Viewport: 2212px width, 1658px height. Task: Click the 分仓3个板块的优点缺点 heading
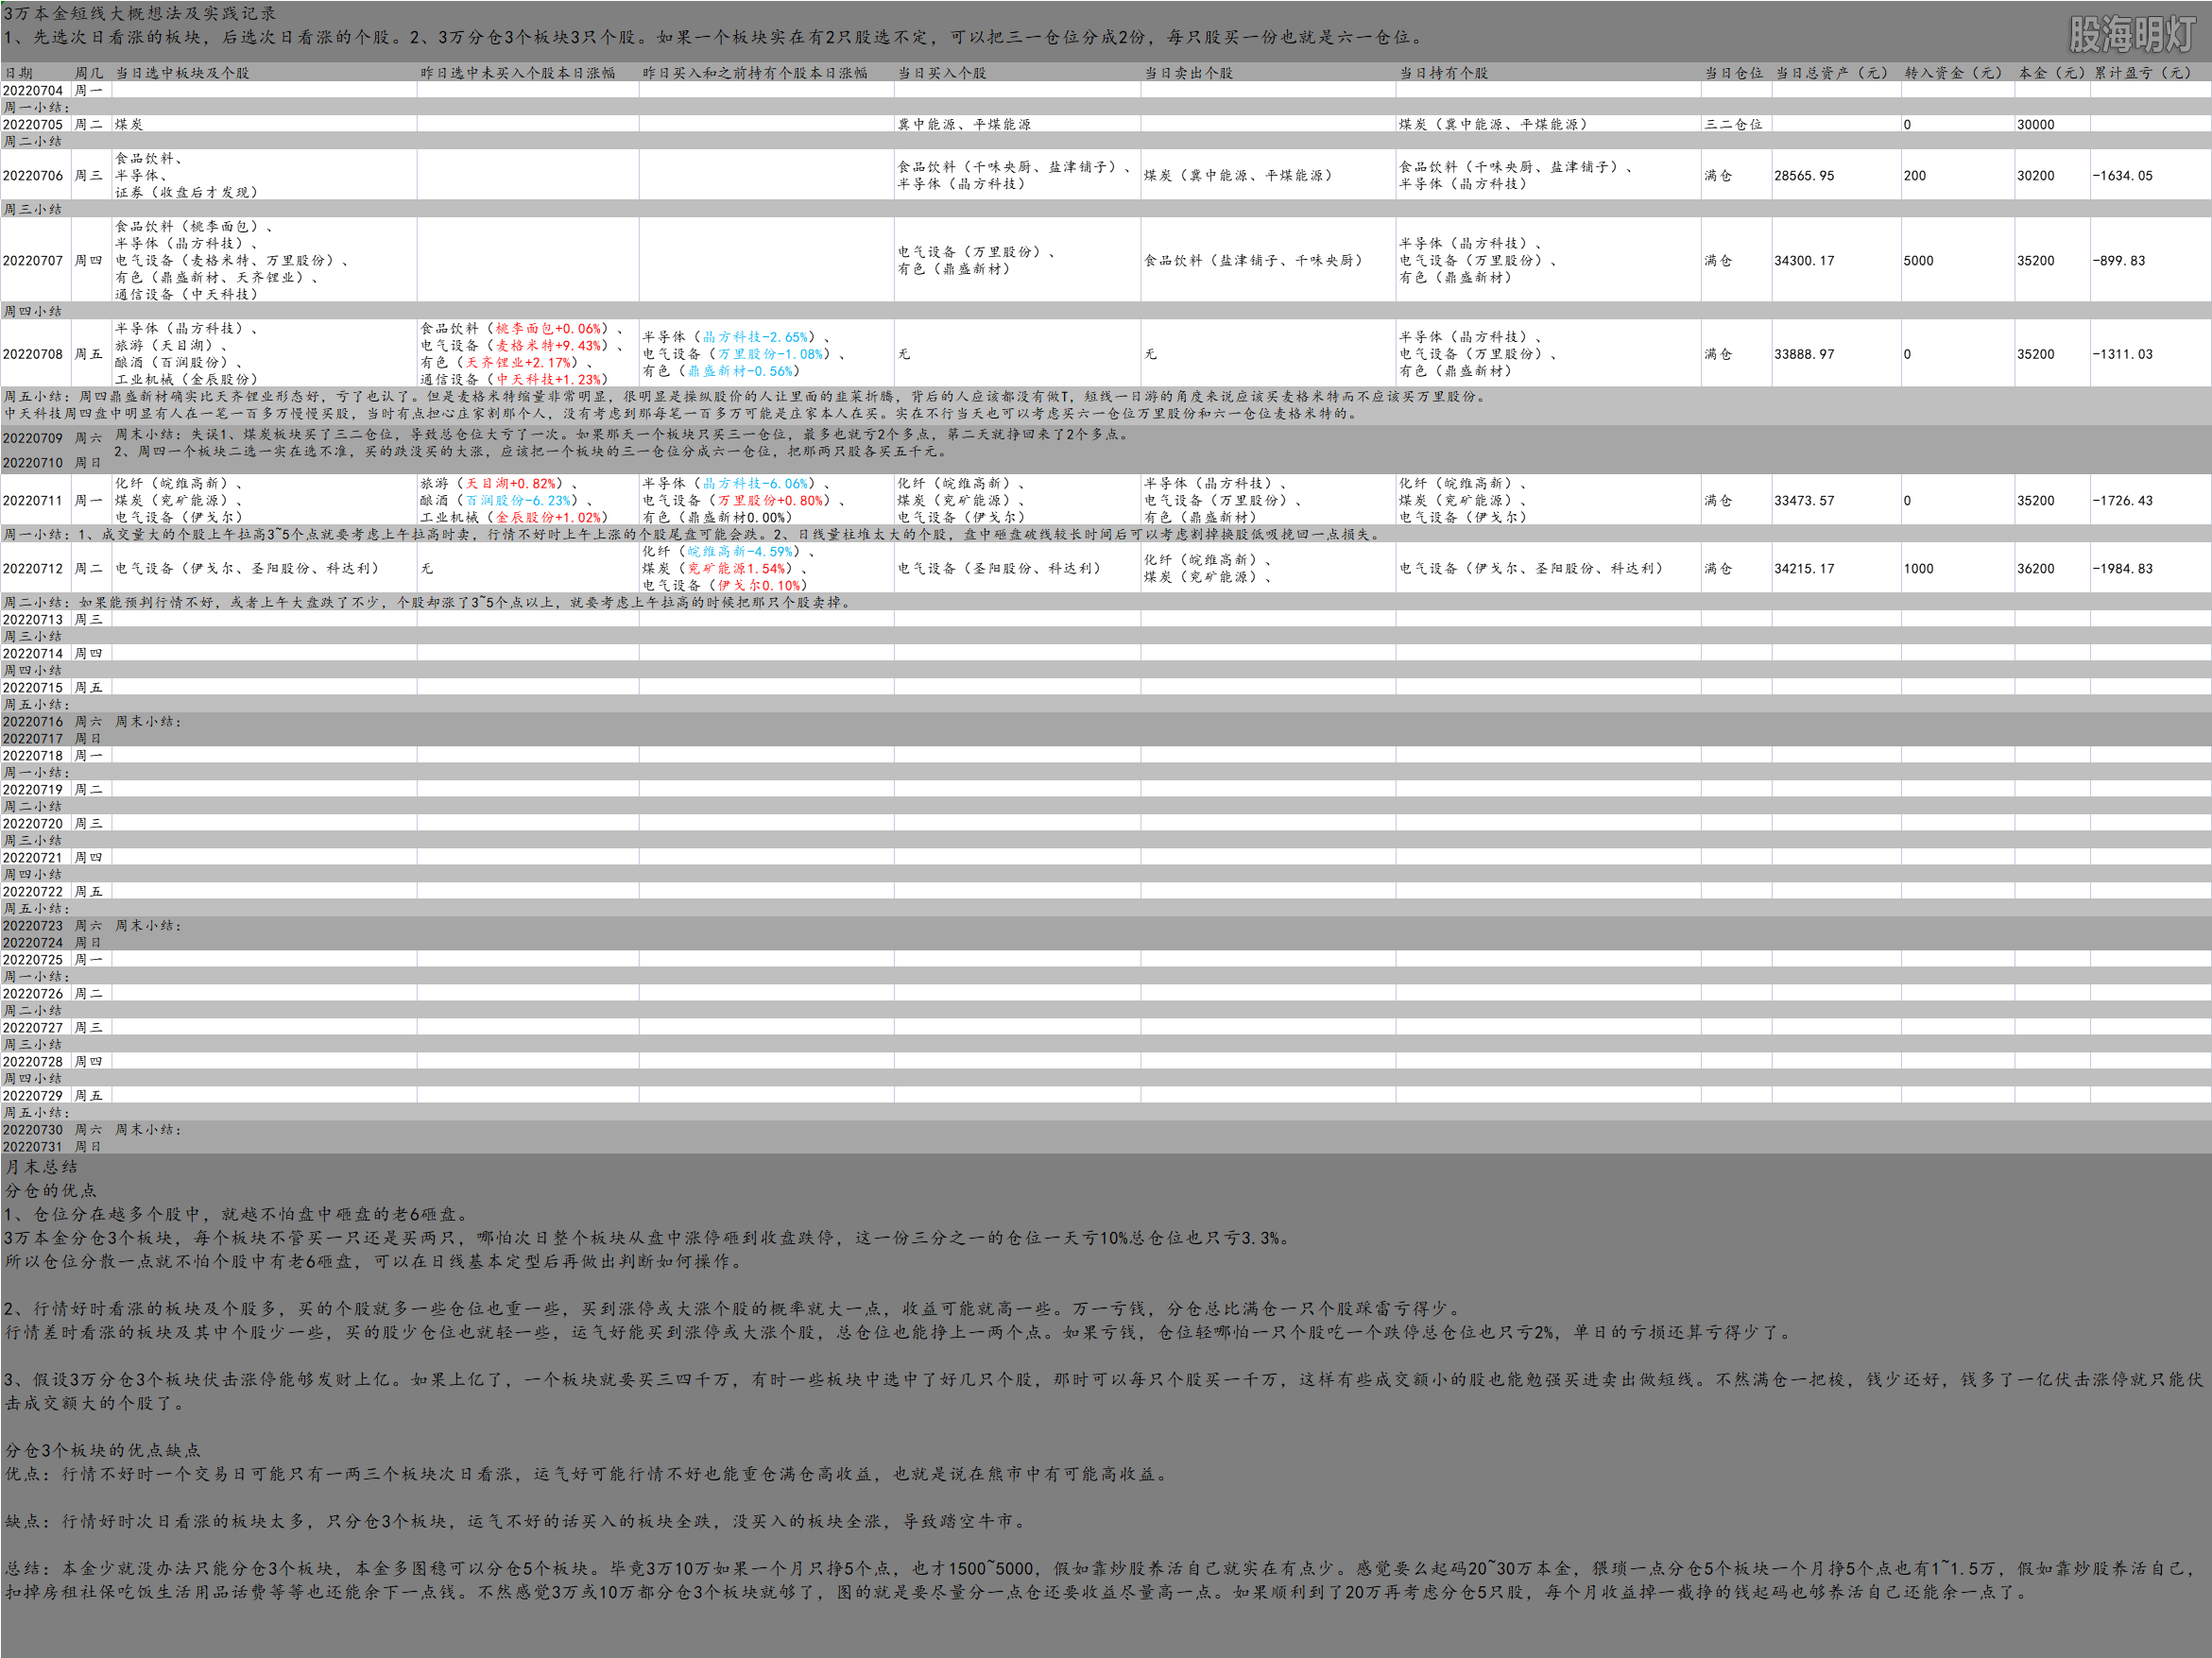(x=102, y=1450)
